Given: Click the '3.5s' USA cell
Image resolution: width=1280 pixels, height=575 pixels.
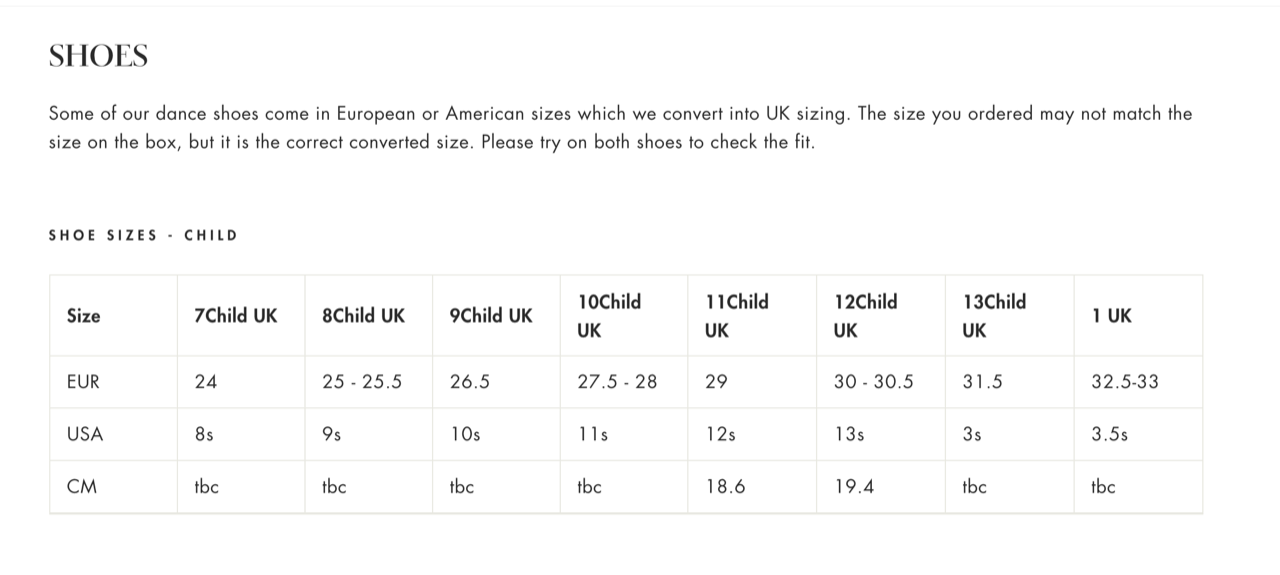Looking at the screenshot, I should (x=1110, y=435).
